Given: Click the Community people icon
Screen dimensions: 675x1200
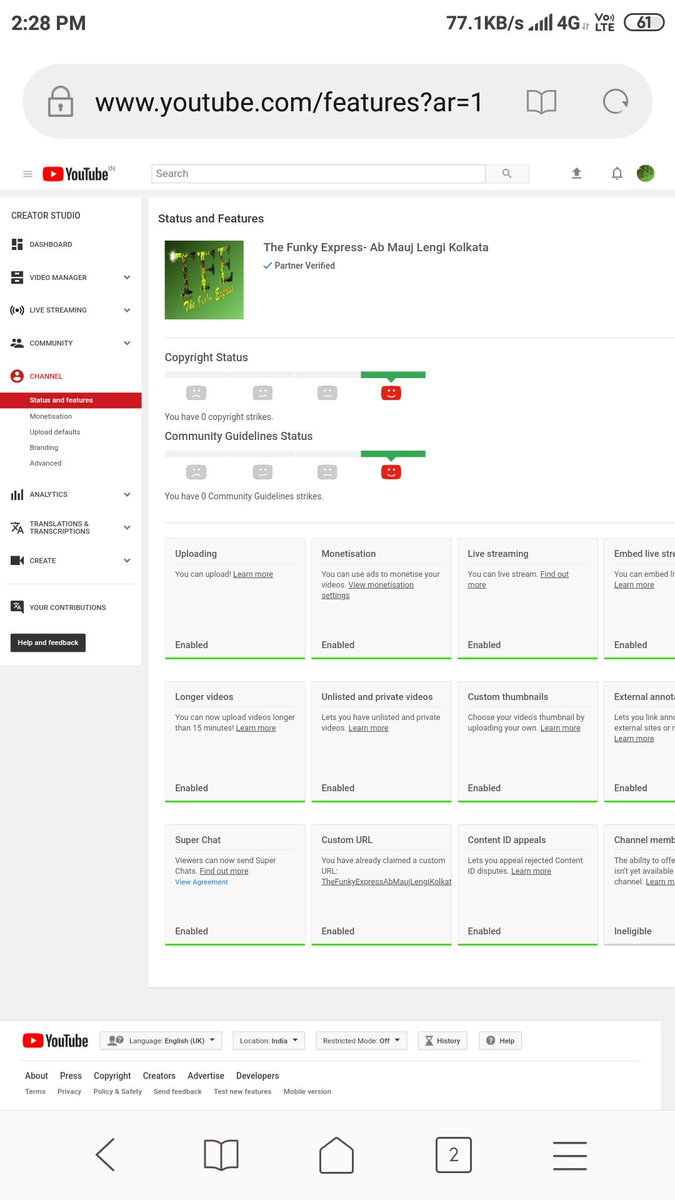Looking at the screenshot, I should tap(17, 343).
